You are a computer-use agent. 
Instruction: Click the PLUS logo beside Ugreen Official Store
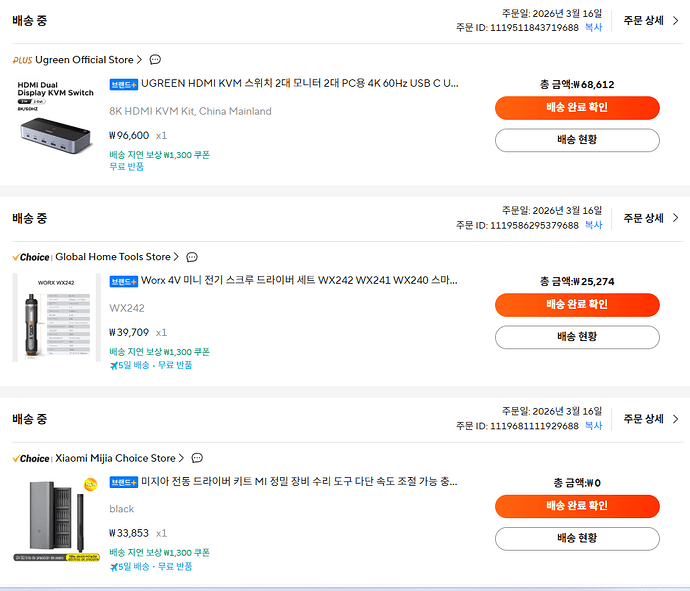tap(22, 60)
